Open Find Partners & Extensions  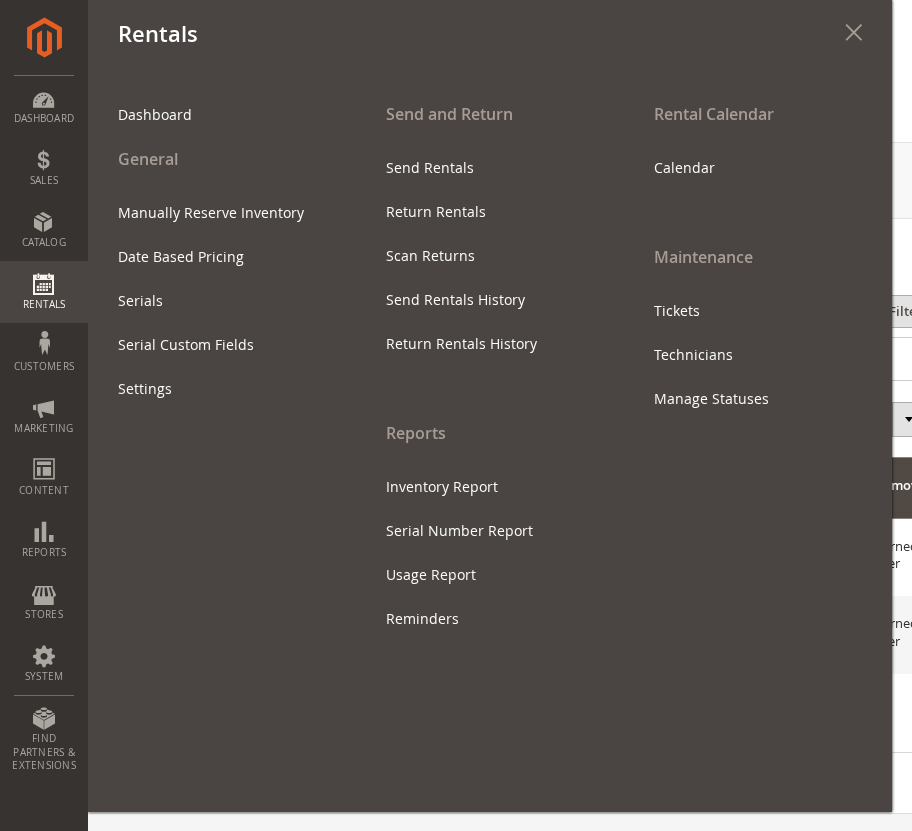44,740
